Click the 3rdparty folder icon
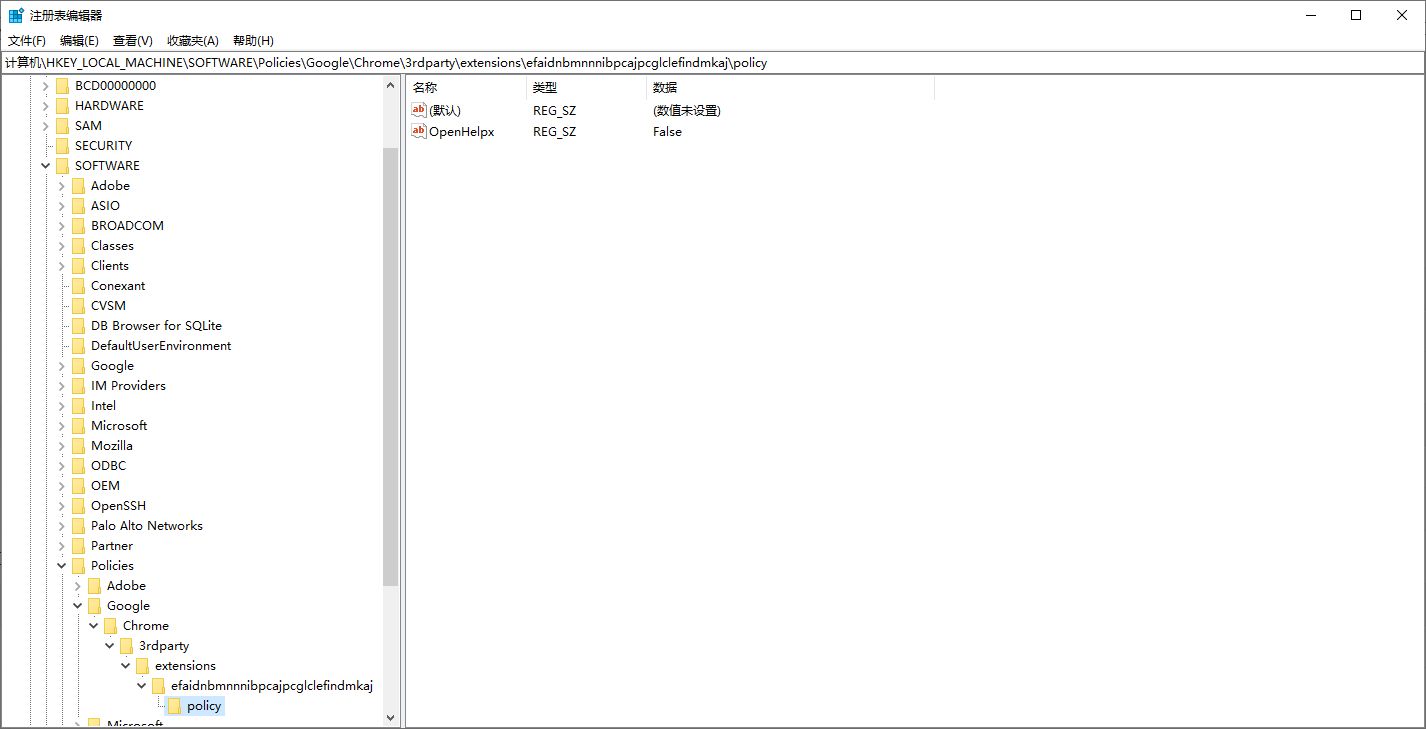 point(126,645)
